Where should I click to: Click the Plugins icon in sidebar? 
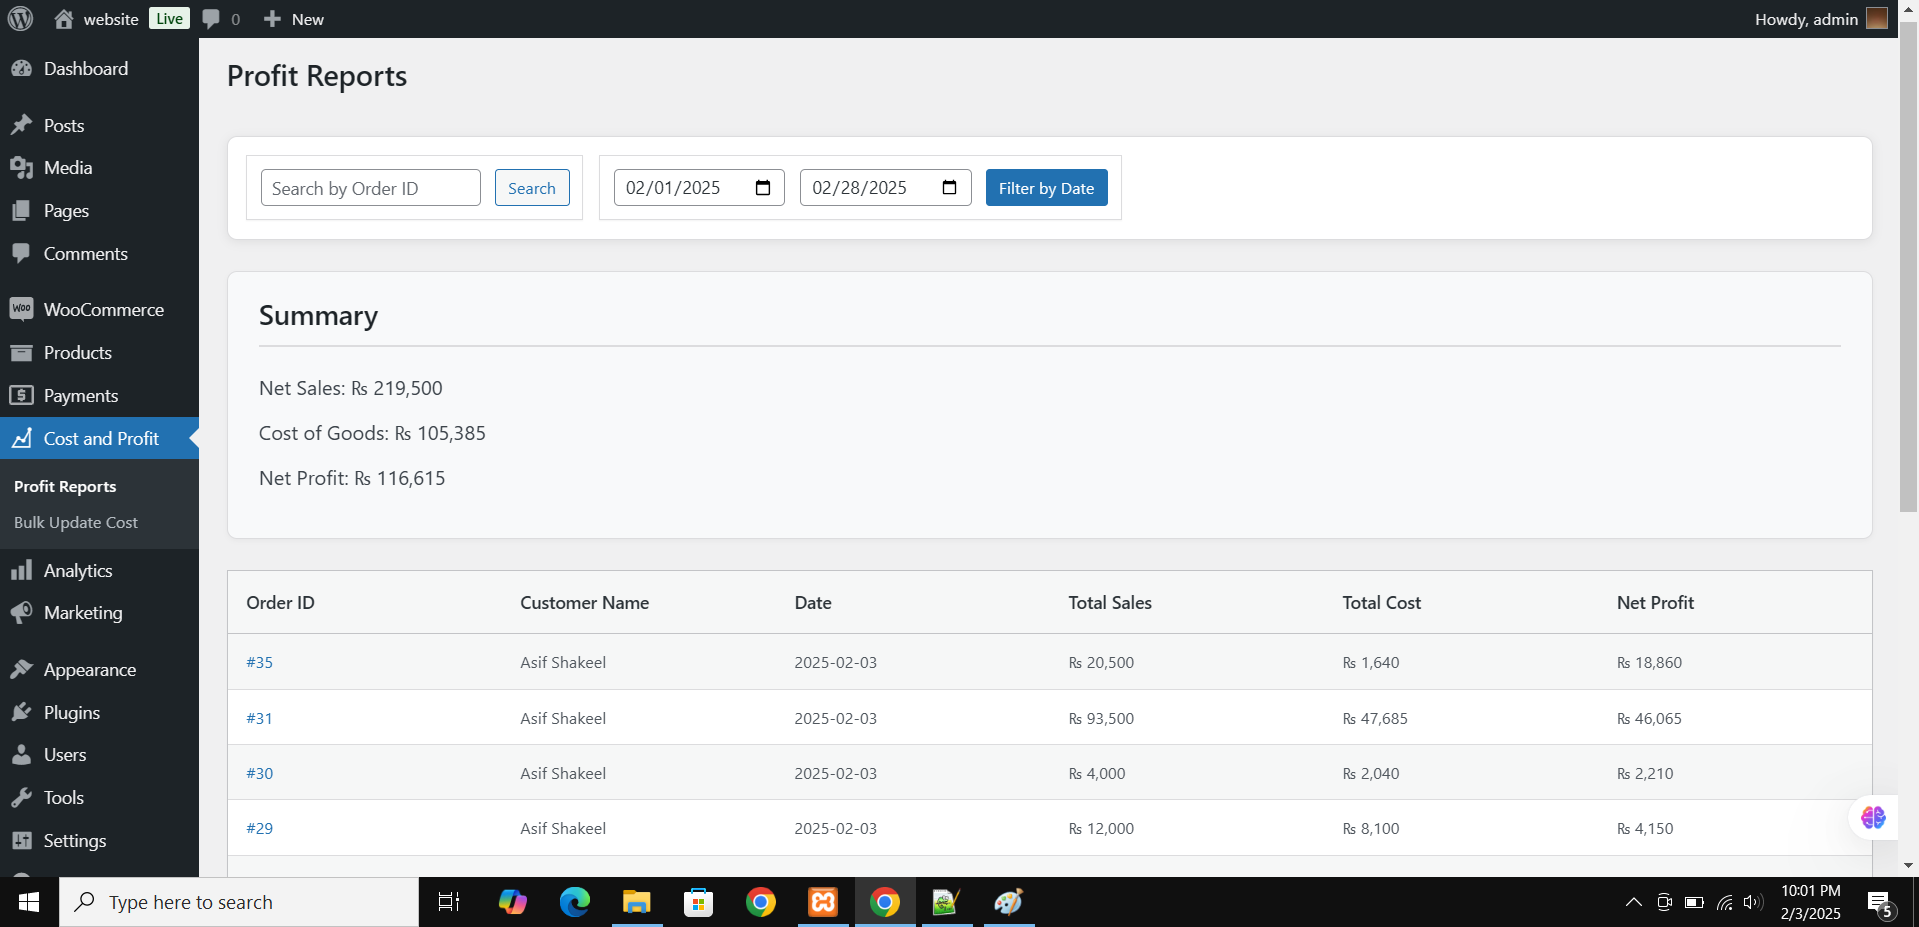[x=21, y=713]
